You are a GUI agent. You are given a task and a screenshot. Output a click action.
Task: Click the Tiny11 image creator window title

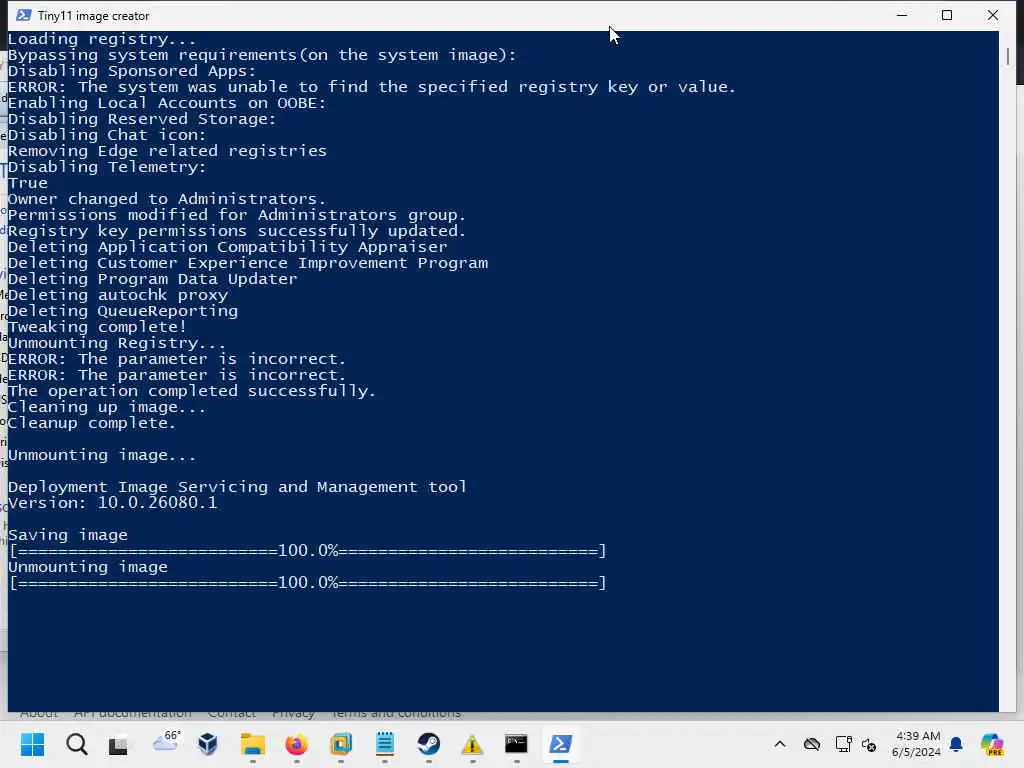[93, 16]
